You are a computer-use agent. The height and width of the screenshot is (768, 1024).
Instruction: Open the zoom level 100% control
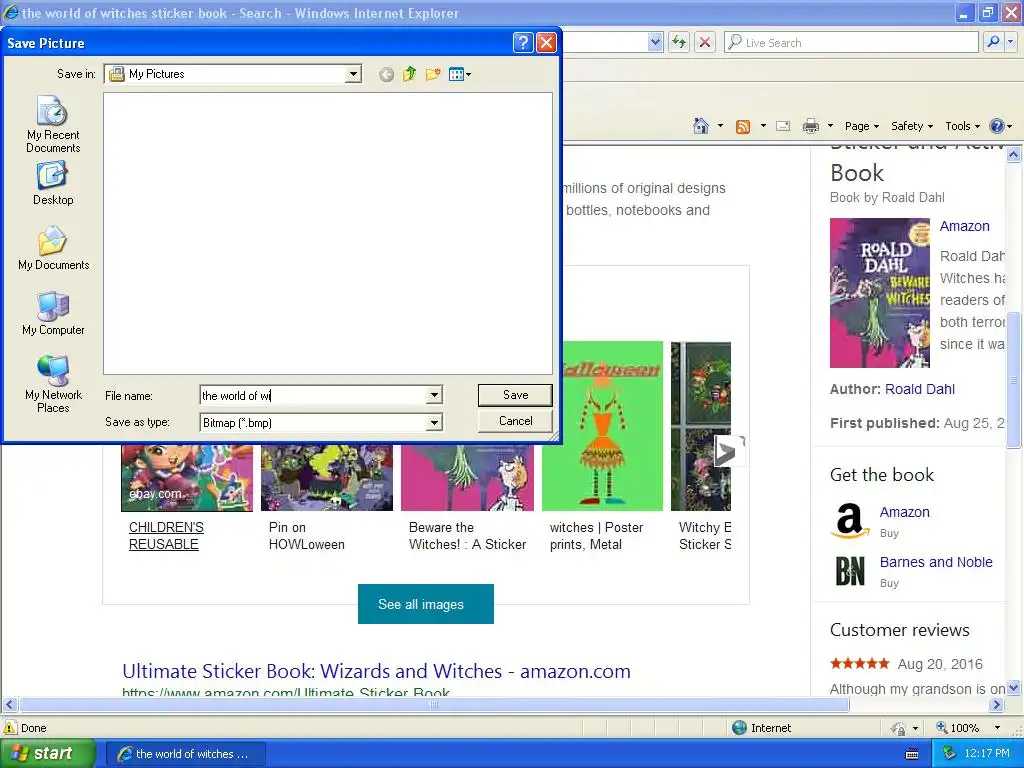(968, 728)
